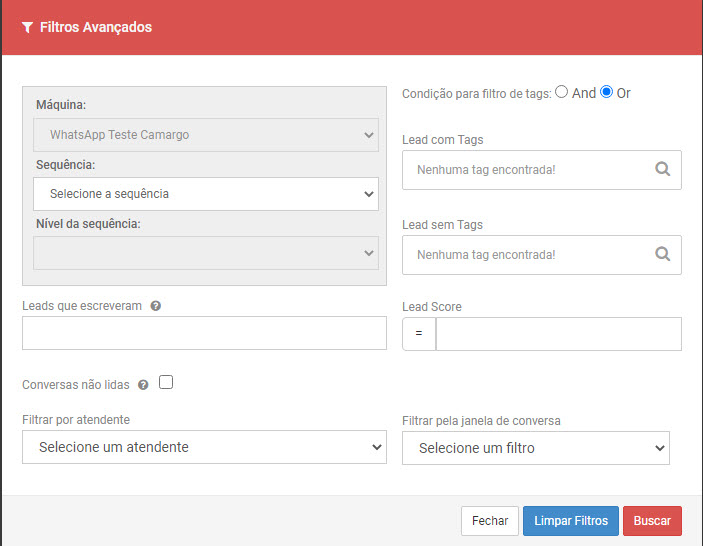
Task: Open the Selecione um atendente dropdown
Action: coord(204,447)
